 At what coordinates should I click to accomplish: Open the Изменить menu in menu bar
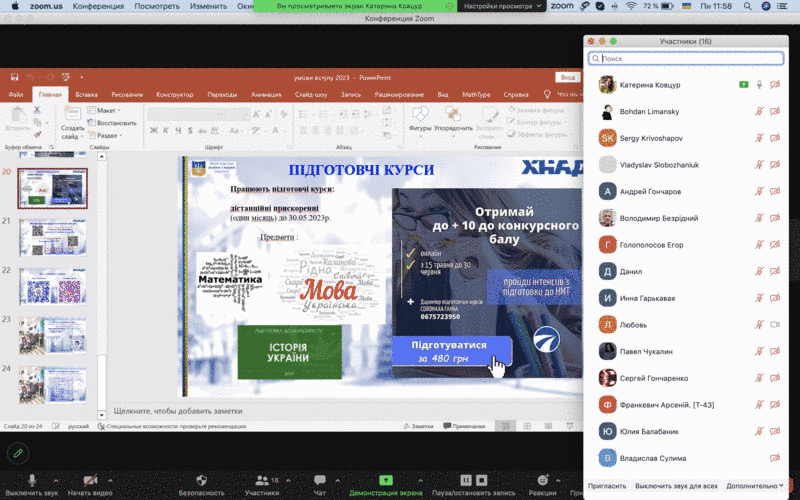pos(208,6)
